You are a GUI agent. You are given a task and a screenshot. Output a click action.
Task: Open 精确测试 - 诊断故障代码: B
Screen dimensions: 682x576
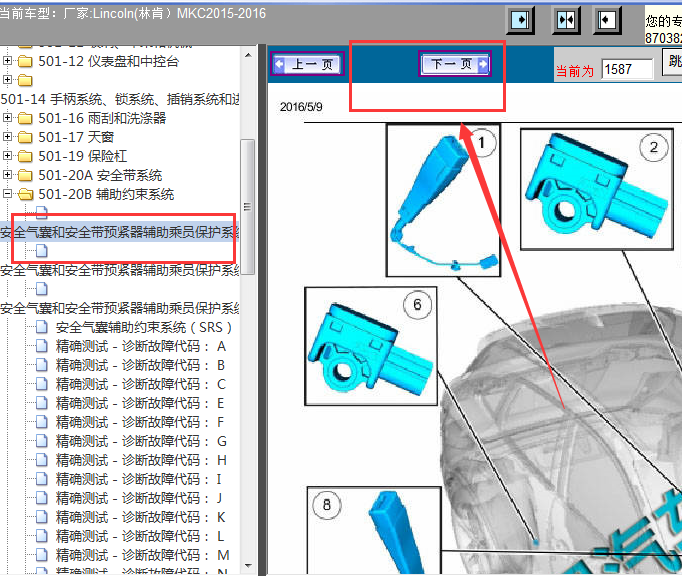(140, 365)
